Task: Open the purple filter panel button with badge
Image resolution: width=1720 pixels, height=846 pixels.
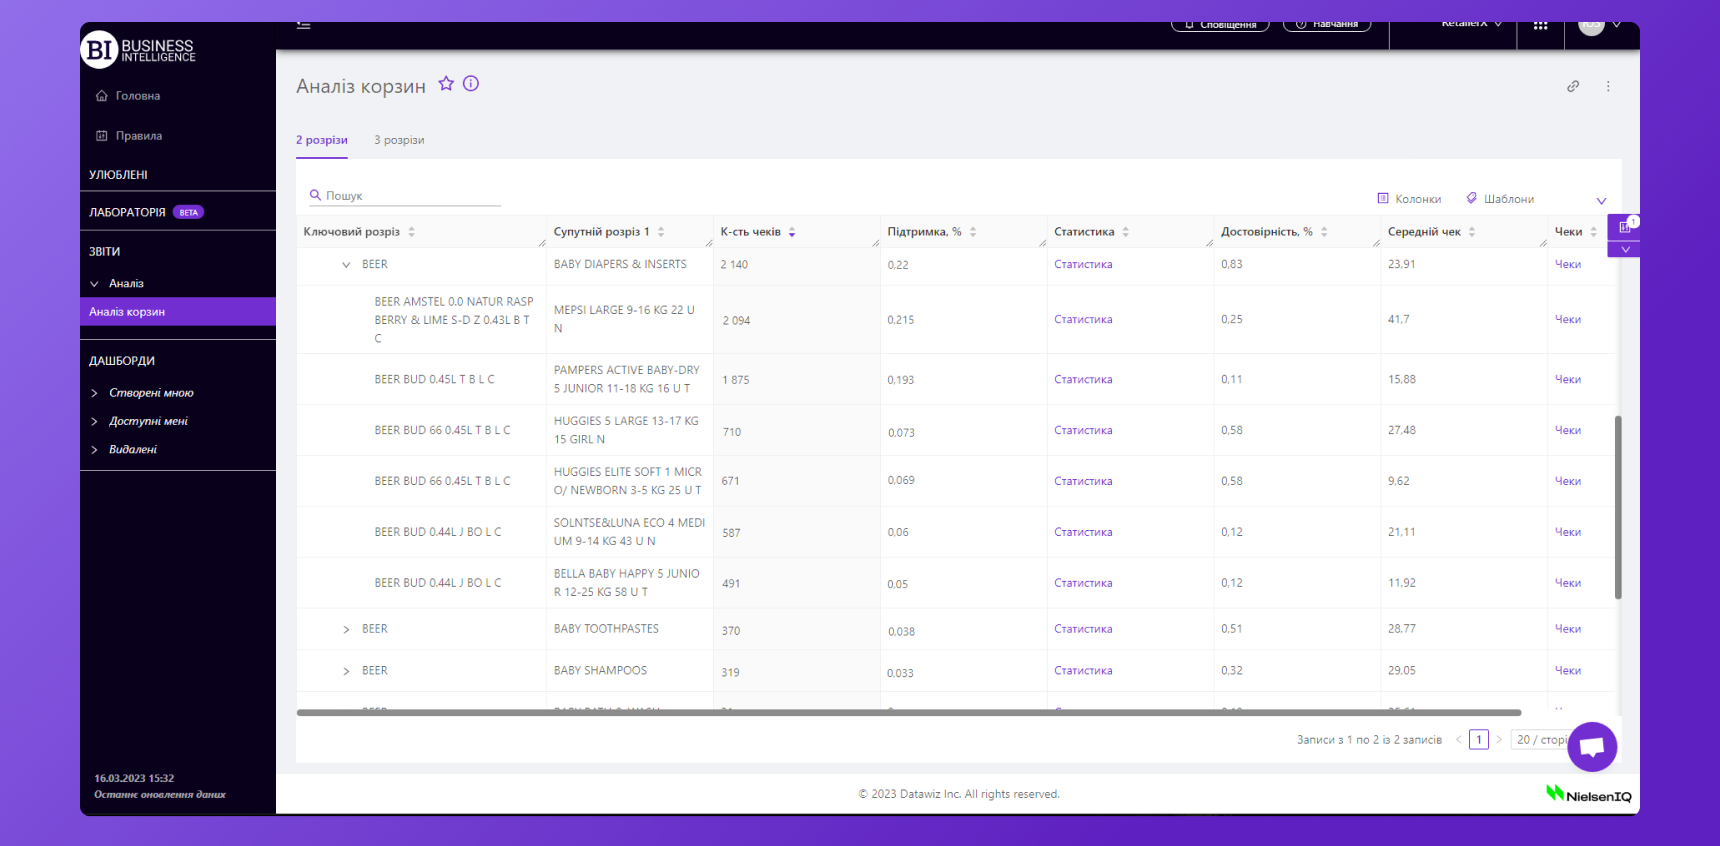Action: (x=1624, y=227)
